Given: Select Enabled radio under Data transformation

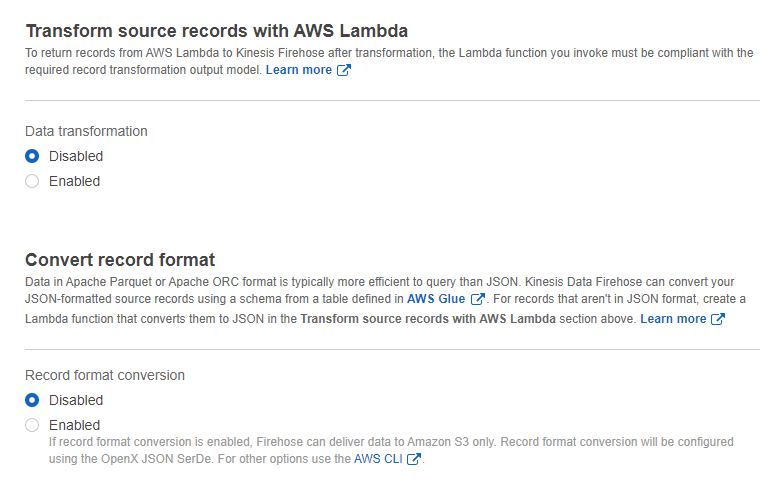Looking at the screenshot, I should [32, 181].
